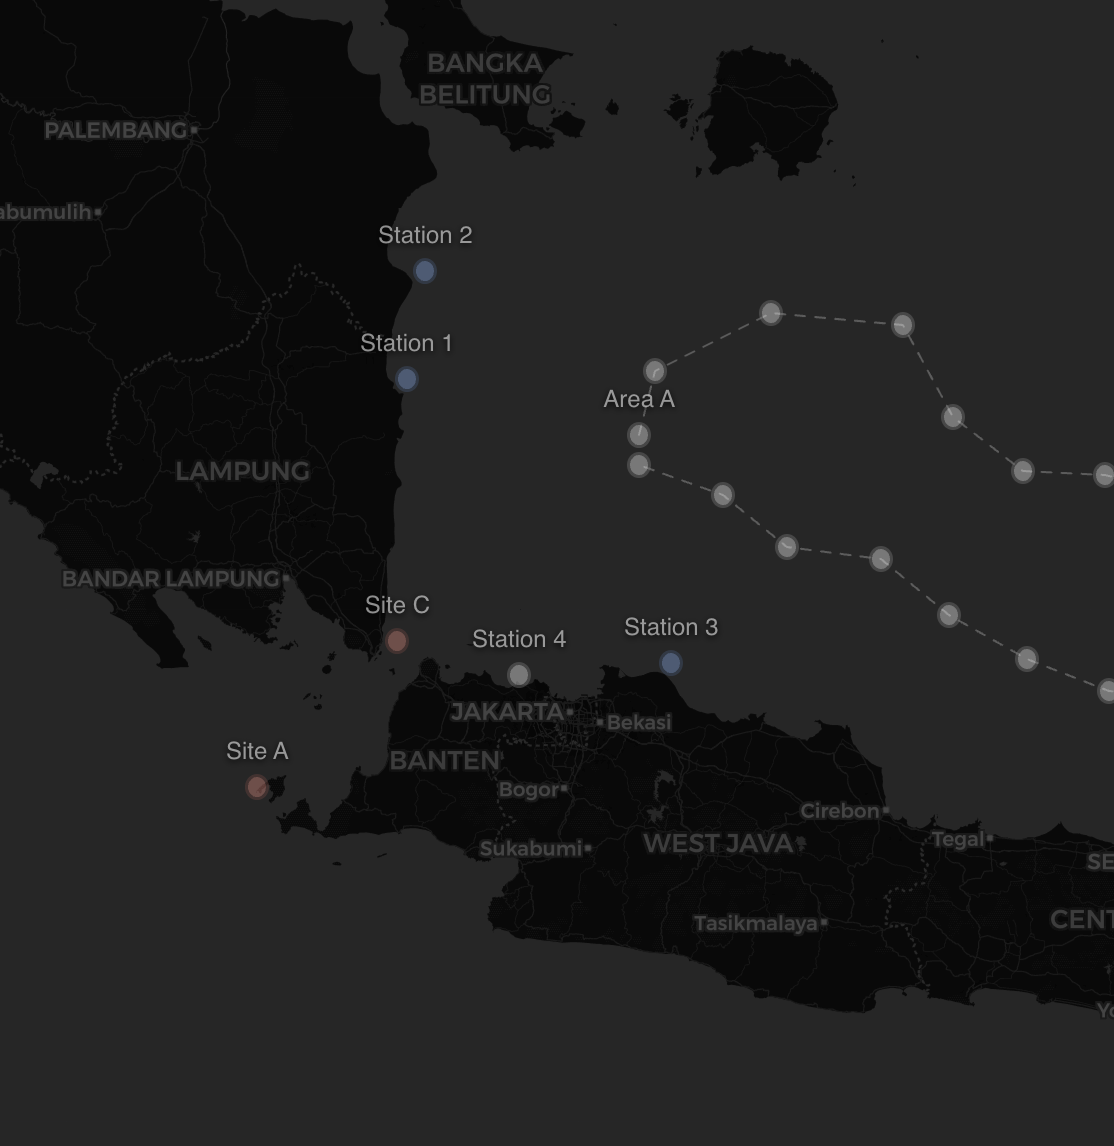The width and height of the screenshot is (1114, 1146).
Task: Click the BANDAR LAMPUNG city label
Action: point(170,579)
